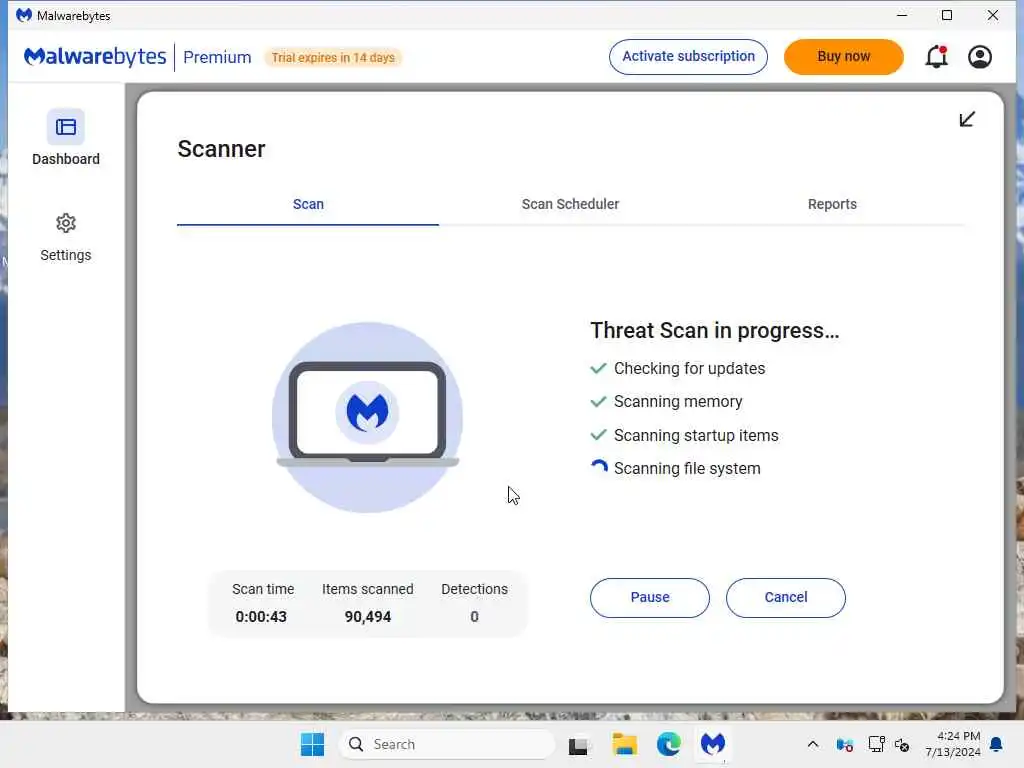Open clock showing 4:24 PM

(953, 744)
